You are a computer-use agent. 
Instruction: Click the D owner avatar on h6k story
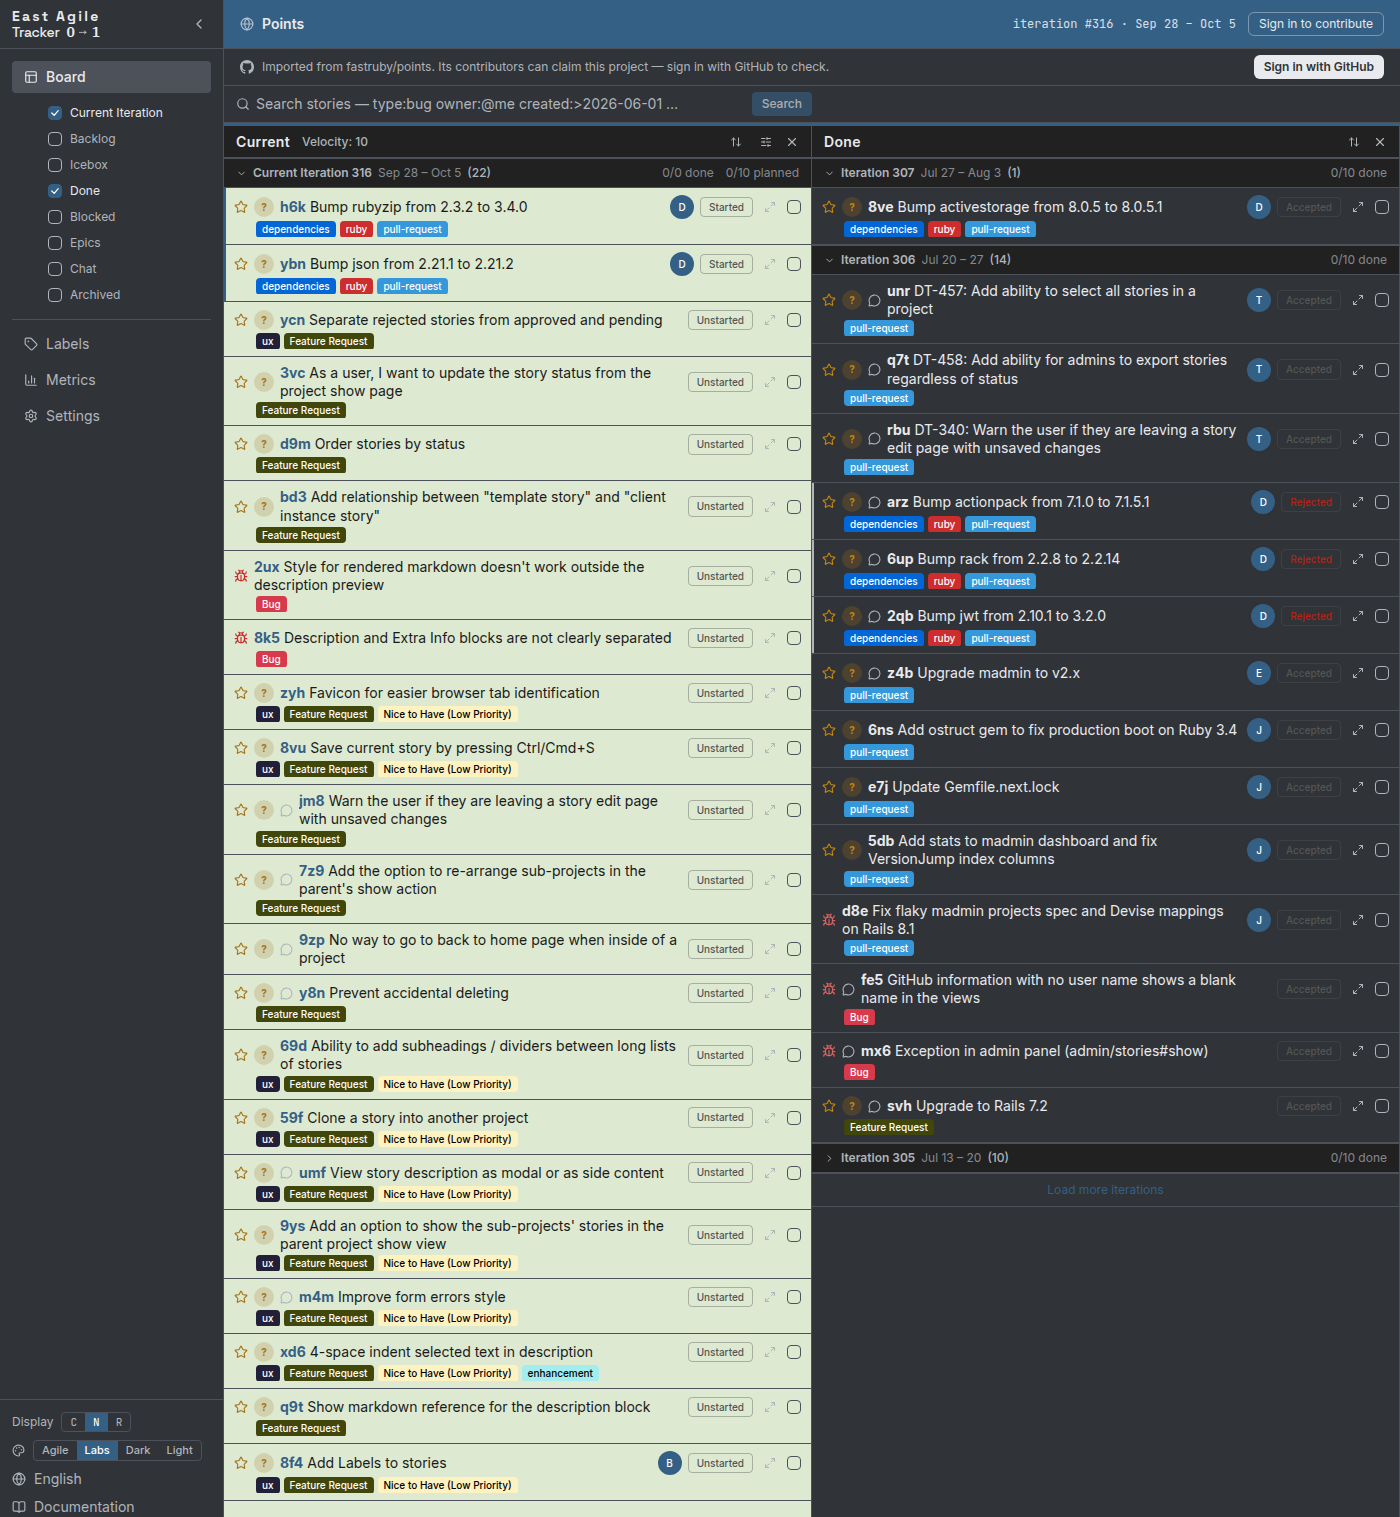(682, 207)
